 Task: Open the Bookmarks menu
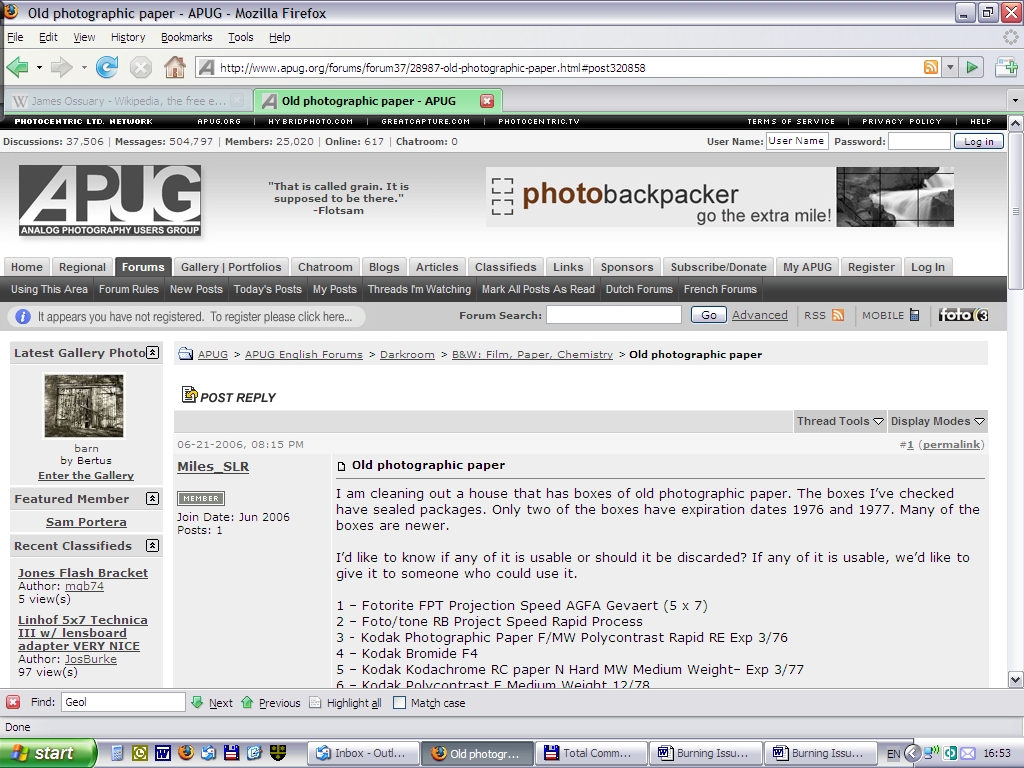click(186, 37)
